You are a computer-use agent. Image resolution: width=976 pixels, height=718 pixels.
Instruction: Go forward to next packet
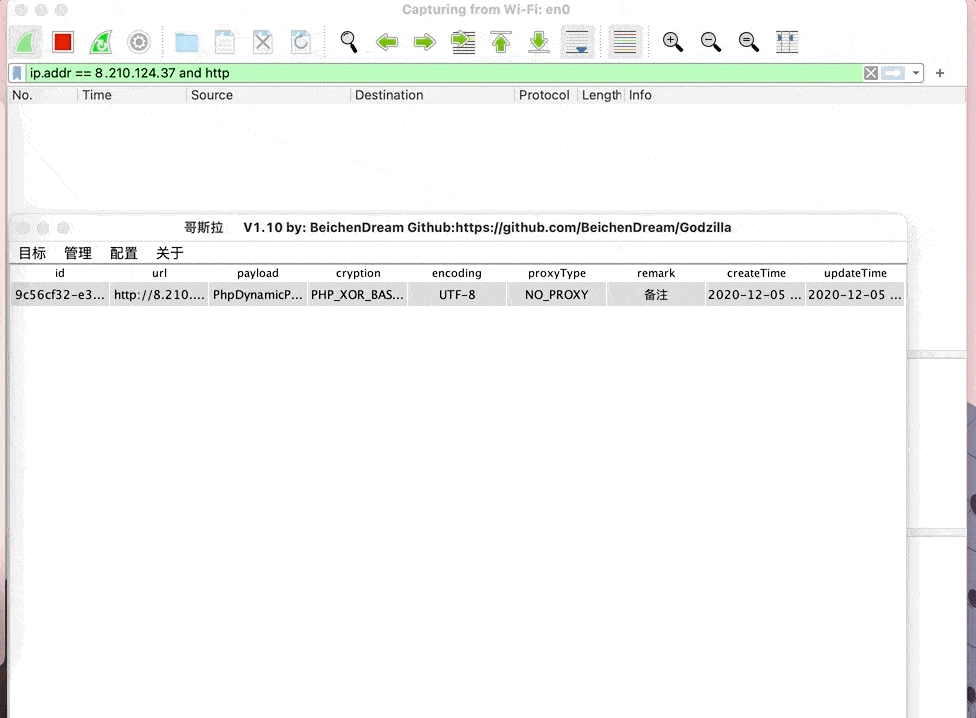pyautogui.click(x=425, y=42)
